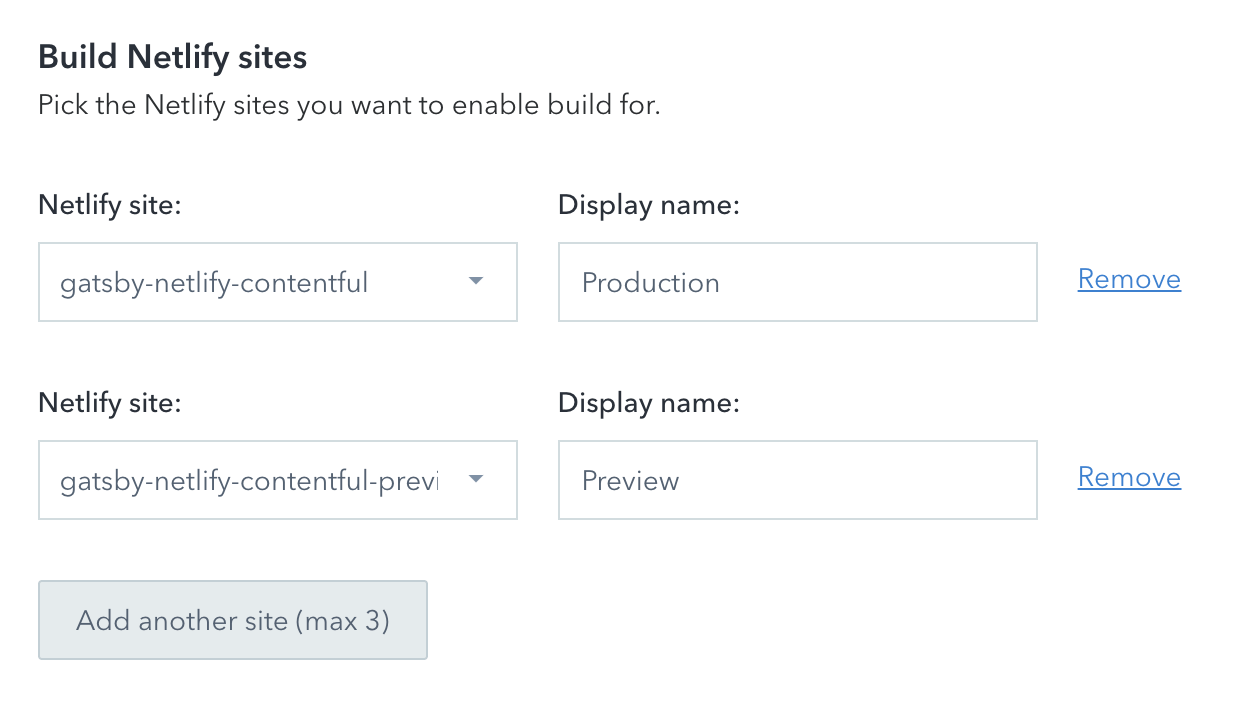Image resolution: width=1250 pixels, height=704 pixels.
Task: Click the 'Pick the Netlify sites' description text
Action: pos(349,105)
